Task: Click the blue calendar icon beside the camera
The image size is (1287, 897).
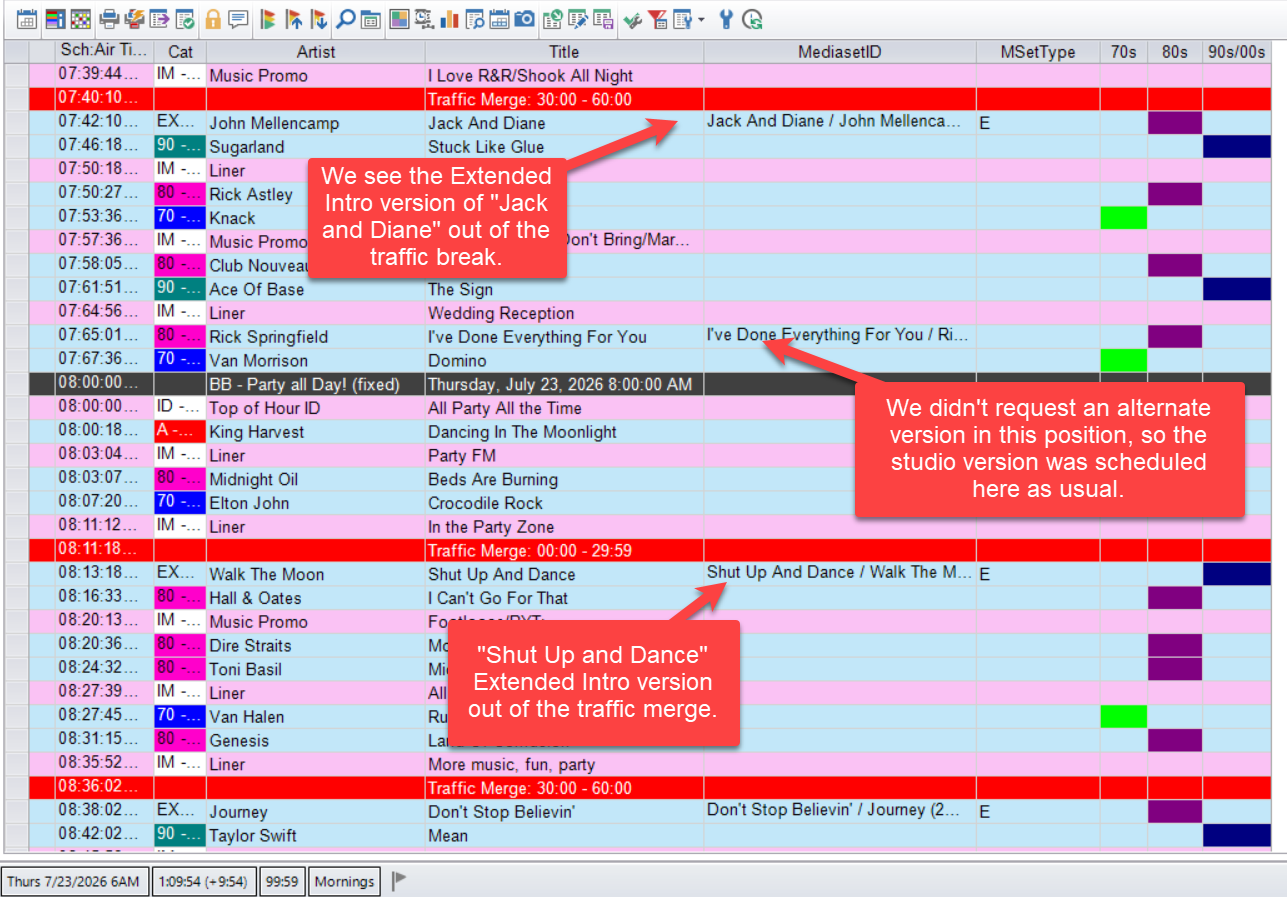Action: pos(499,19)
